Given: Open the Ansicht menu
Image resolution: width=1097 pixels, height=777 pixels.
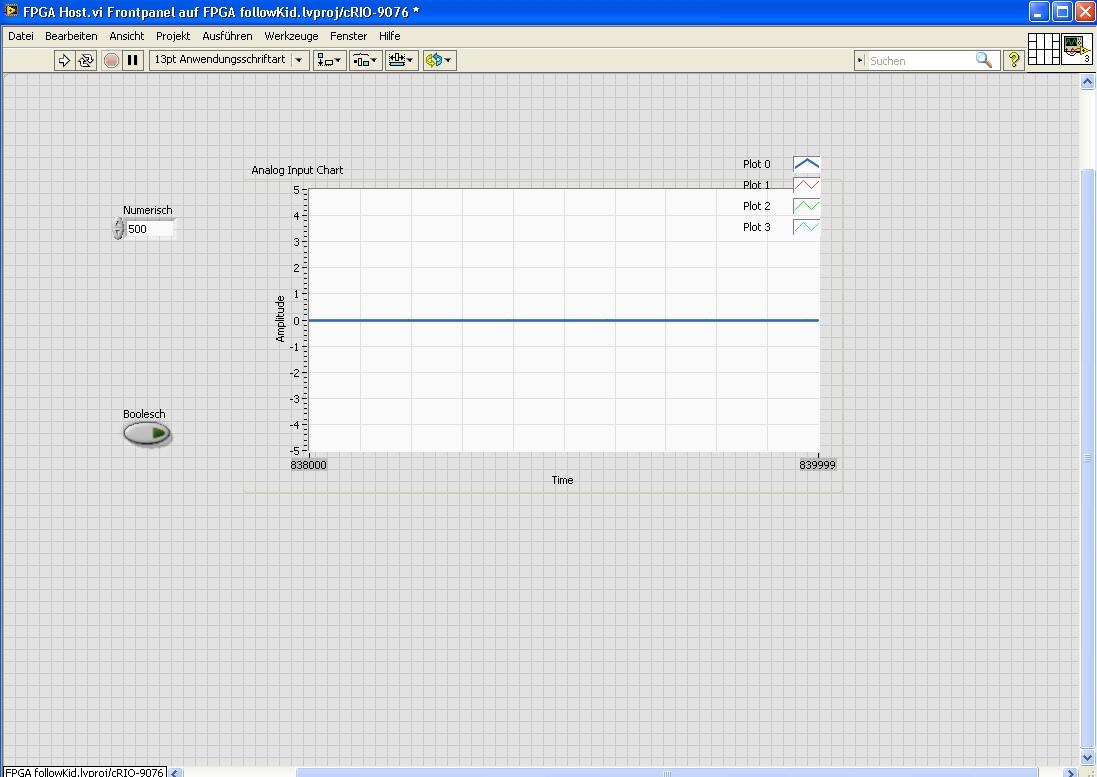Looking at the screenshot, I should coord(127,36).
